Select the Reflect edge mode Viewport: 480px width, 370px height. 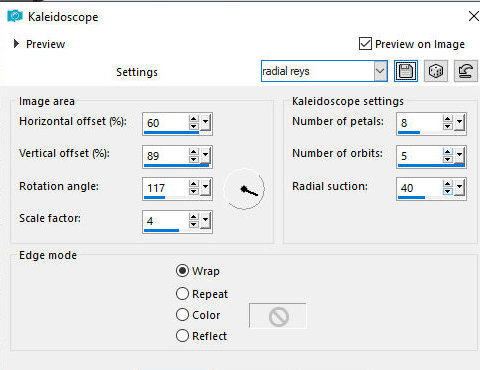[182, 336]
